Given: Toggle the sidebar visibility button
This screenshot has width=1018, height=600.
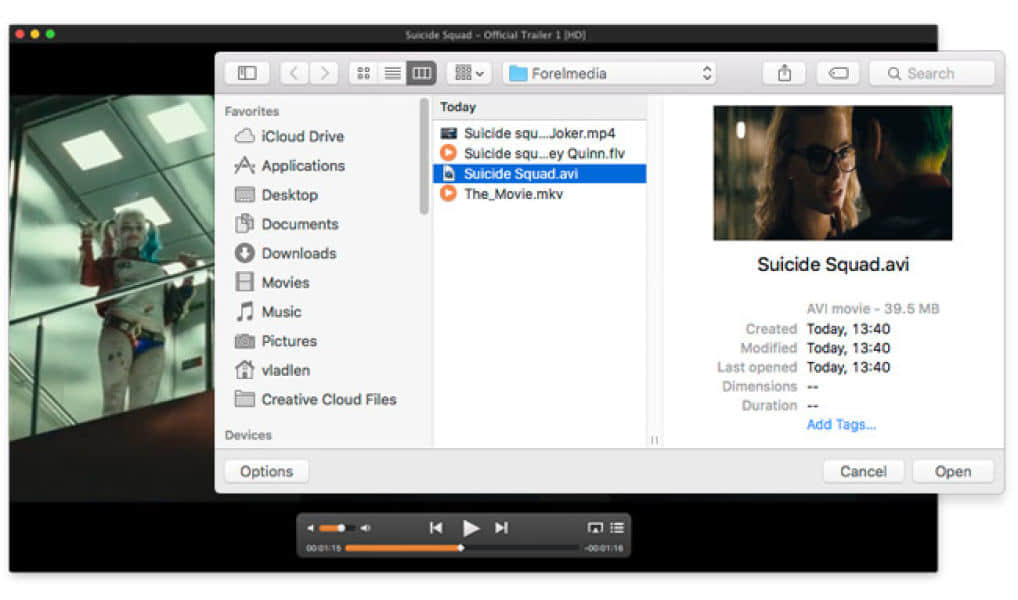Looking at the screenshot, I should click(247, 73).
